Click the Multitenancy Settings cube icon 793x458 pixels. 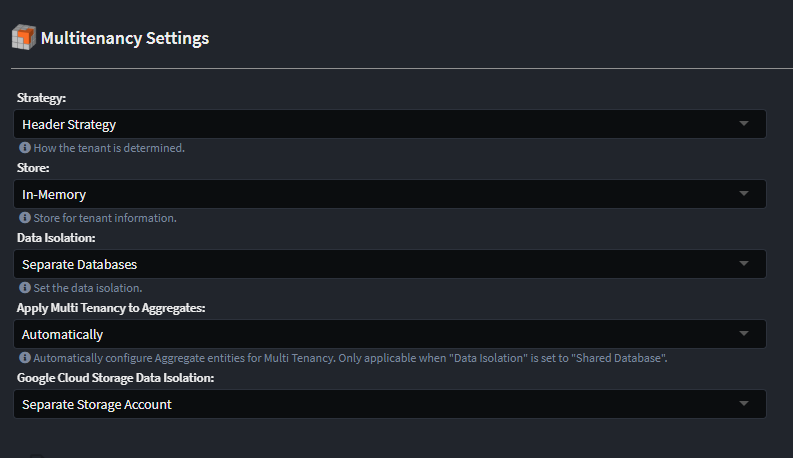[x=24, y=38]
